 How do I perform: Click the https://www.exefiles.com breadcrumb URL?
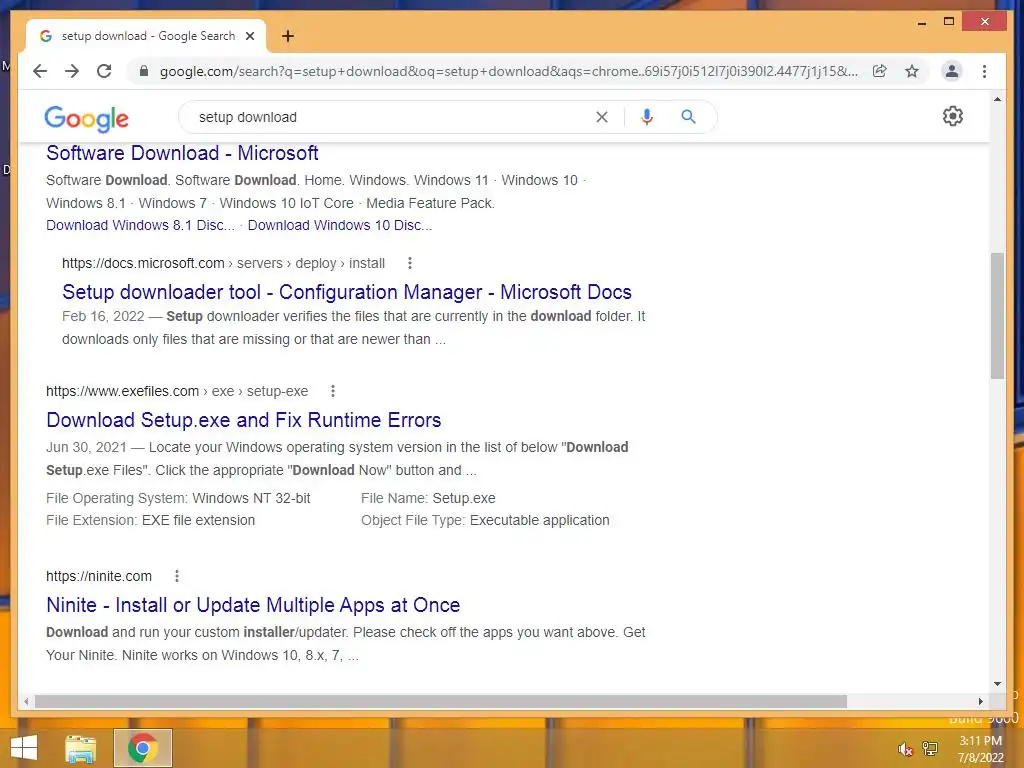tap(177, 391)
